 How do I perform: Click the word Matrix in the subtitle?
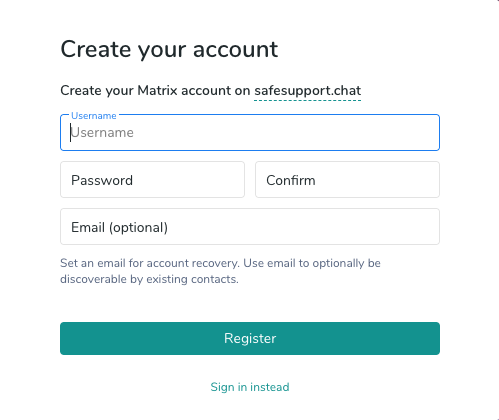click(x=157, y=91)
